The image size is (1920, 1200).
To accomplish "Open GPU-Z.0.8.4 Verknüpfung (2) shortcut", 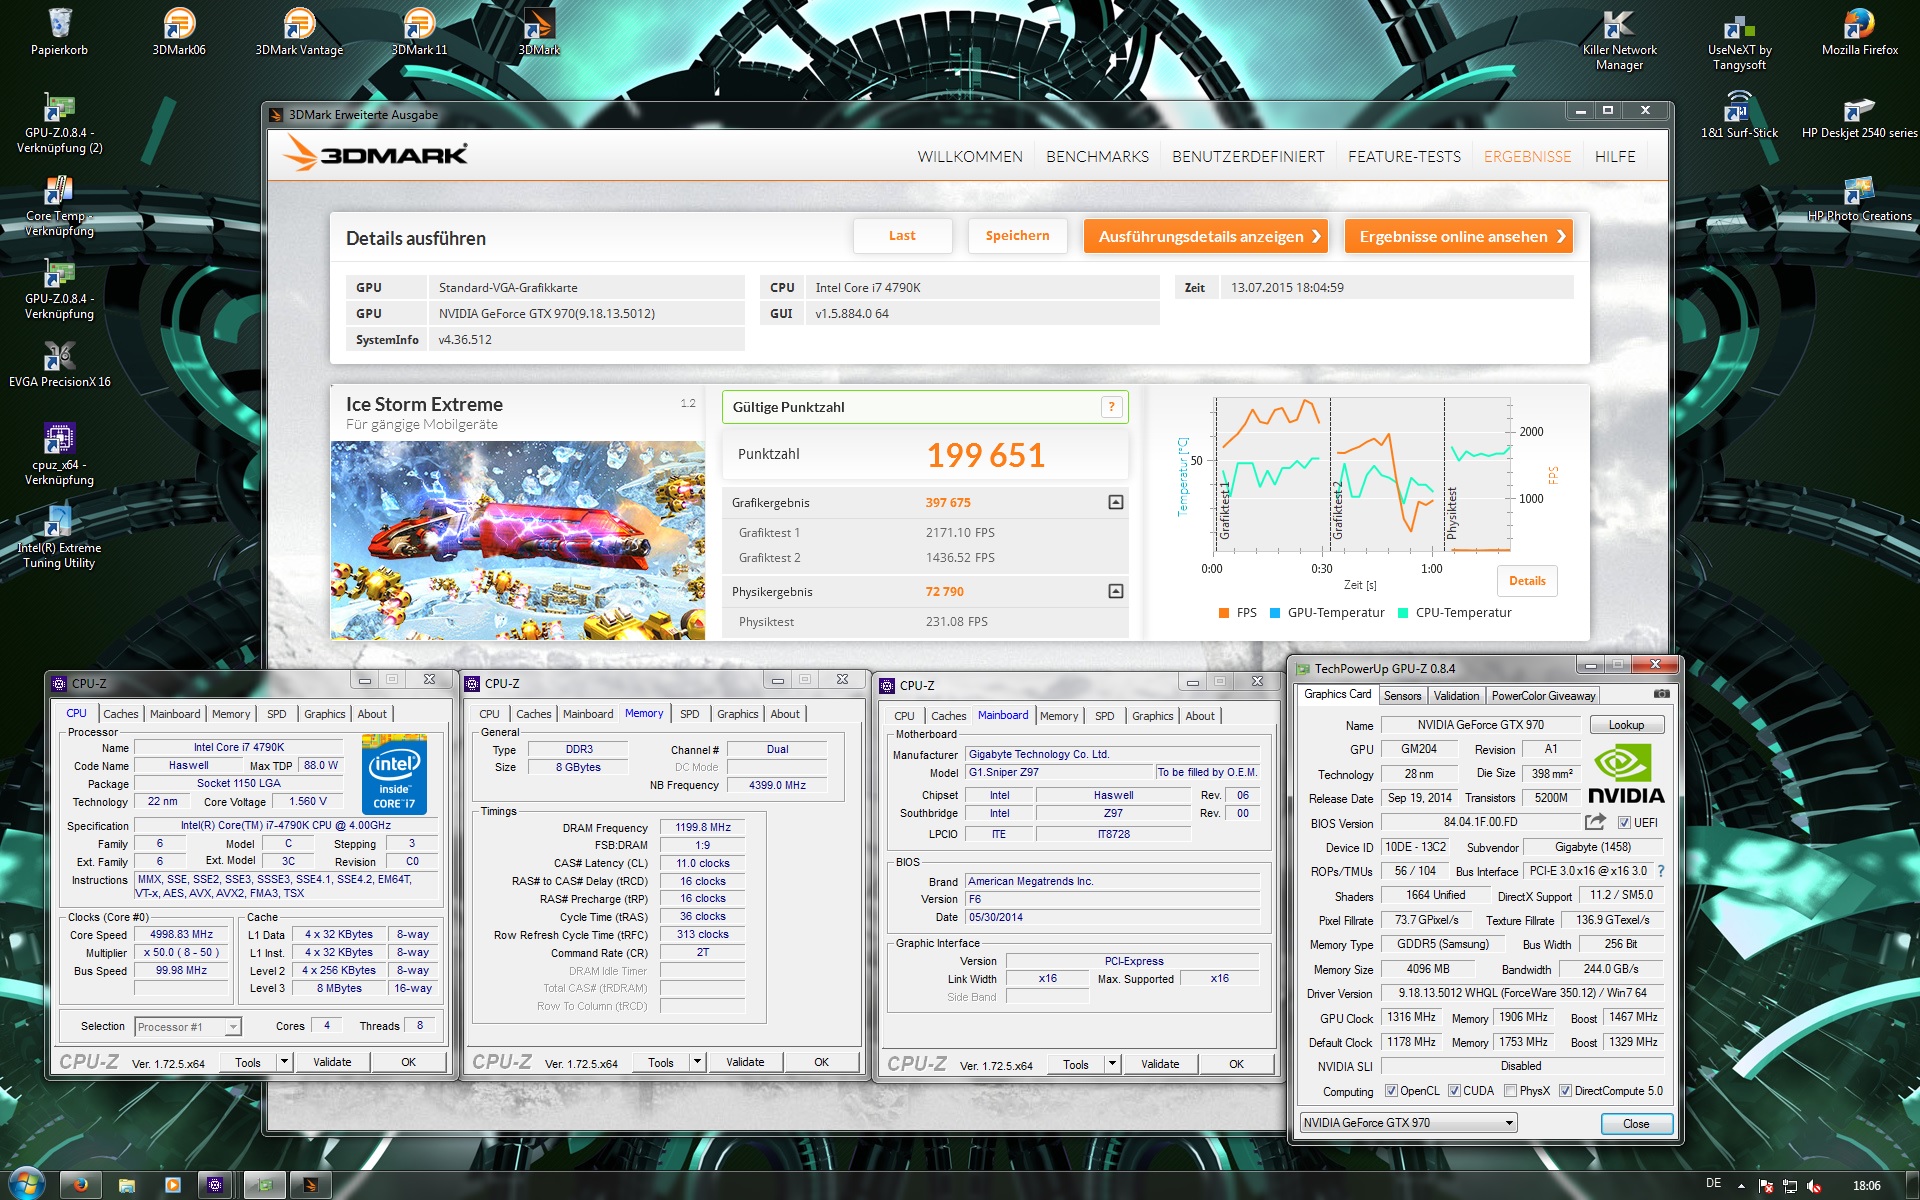I will coord(59,122).
